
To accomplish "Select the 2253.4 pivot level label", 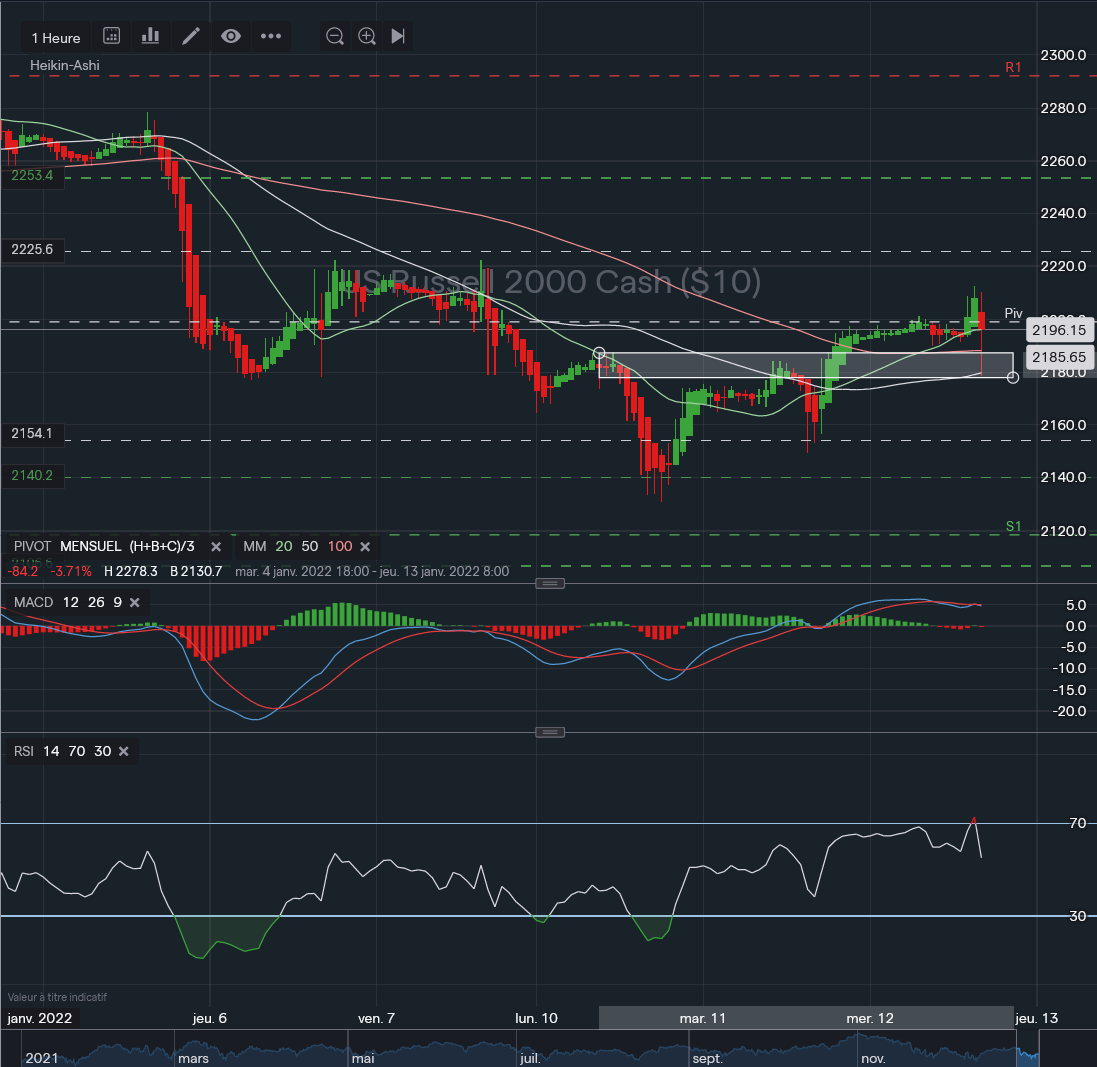I will (x=32, y=176).
